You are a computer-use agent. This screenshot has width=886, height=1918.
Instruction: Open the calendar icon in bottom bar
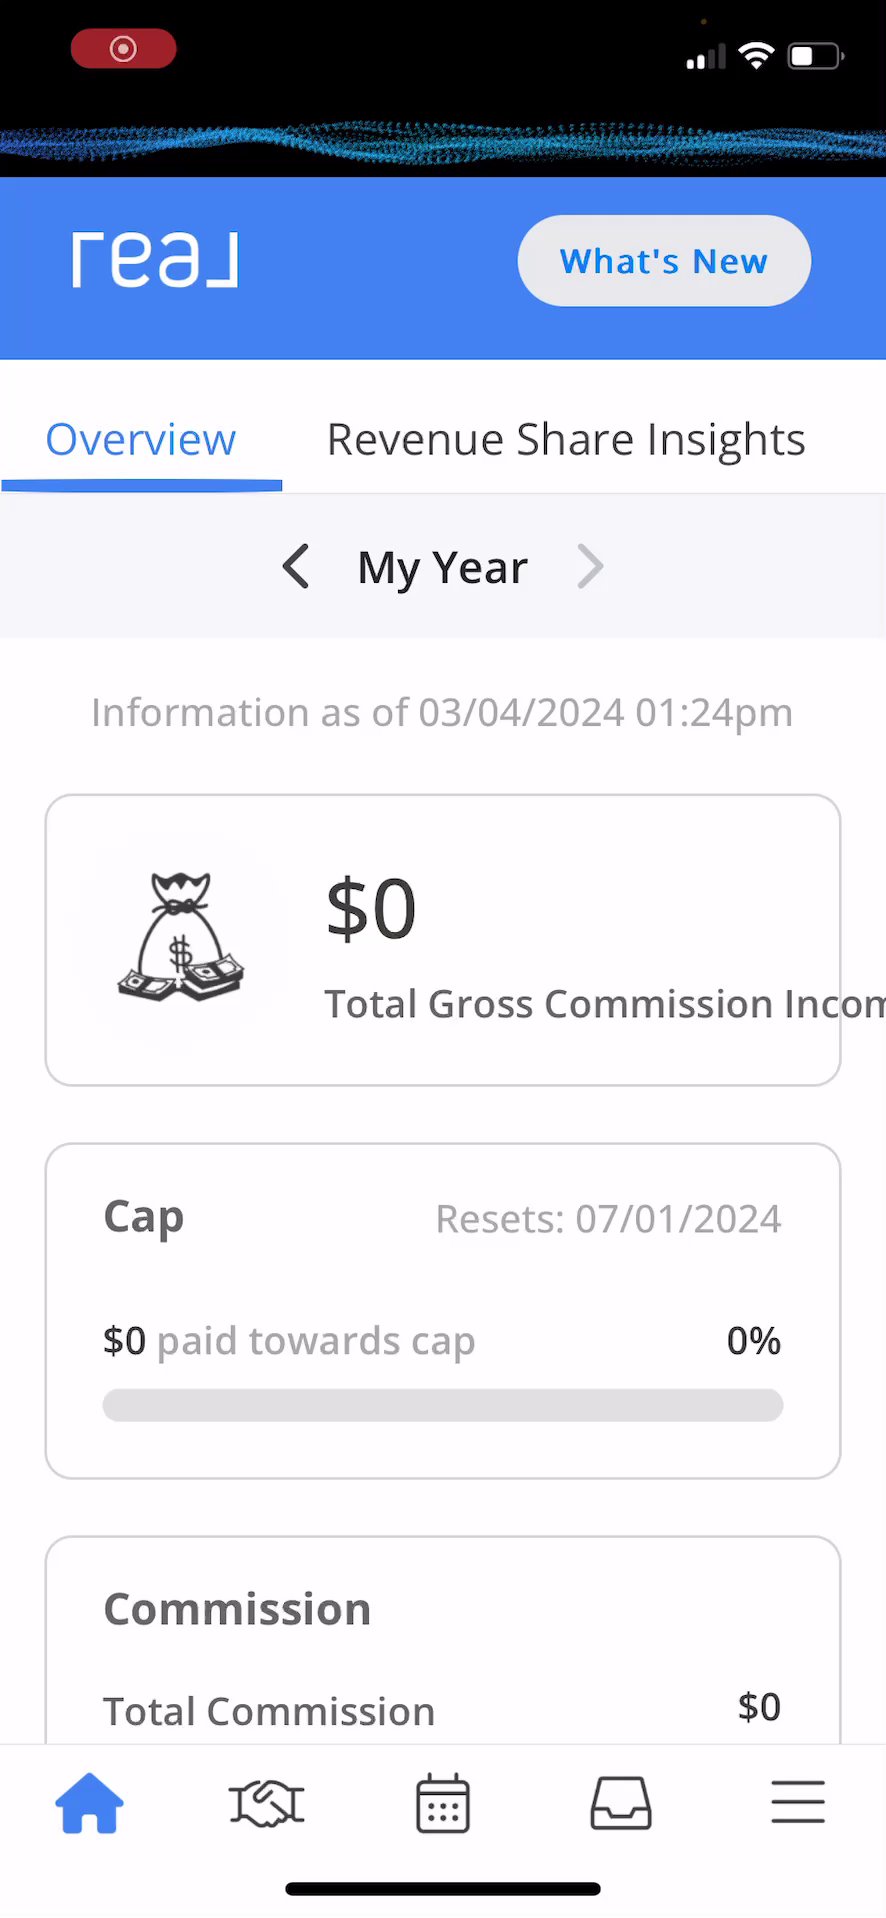coord(443,1803)
